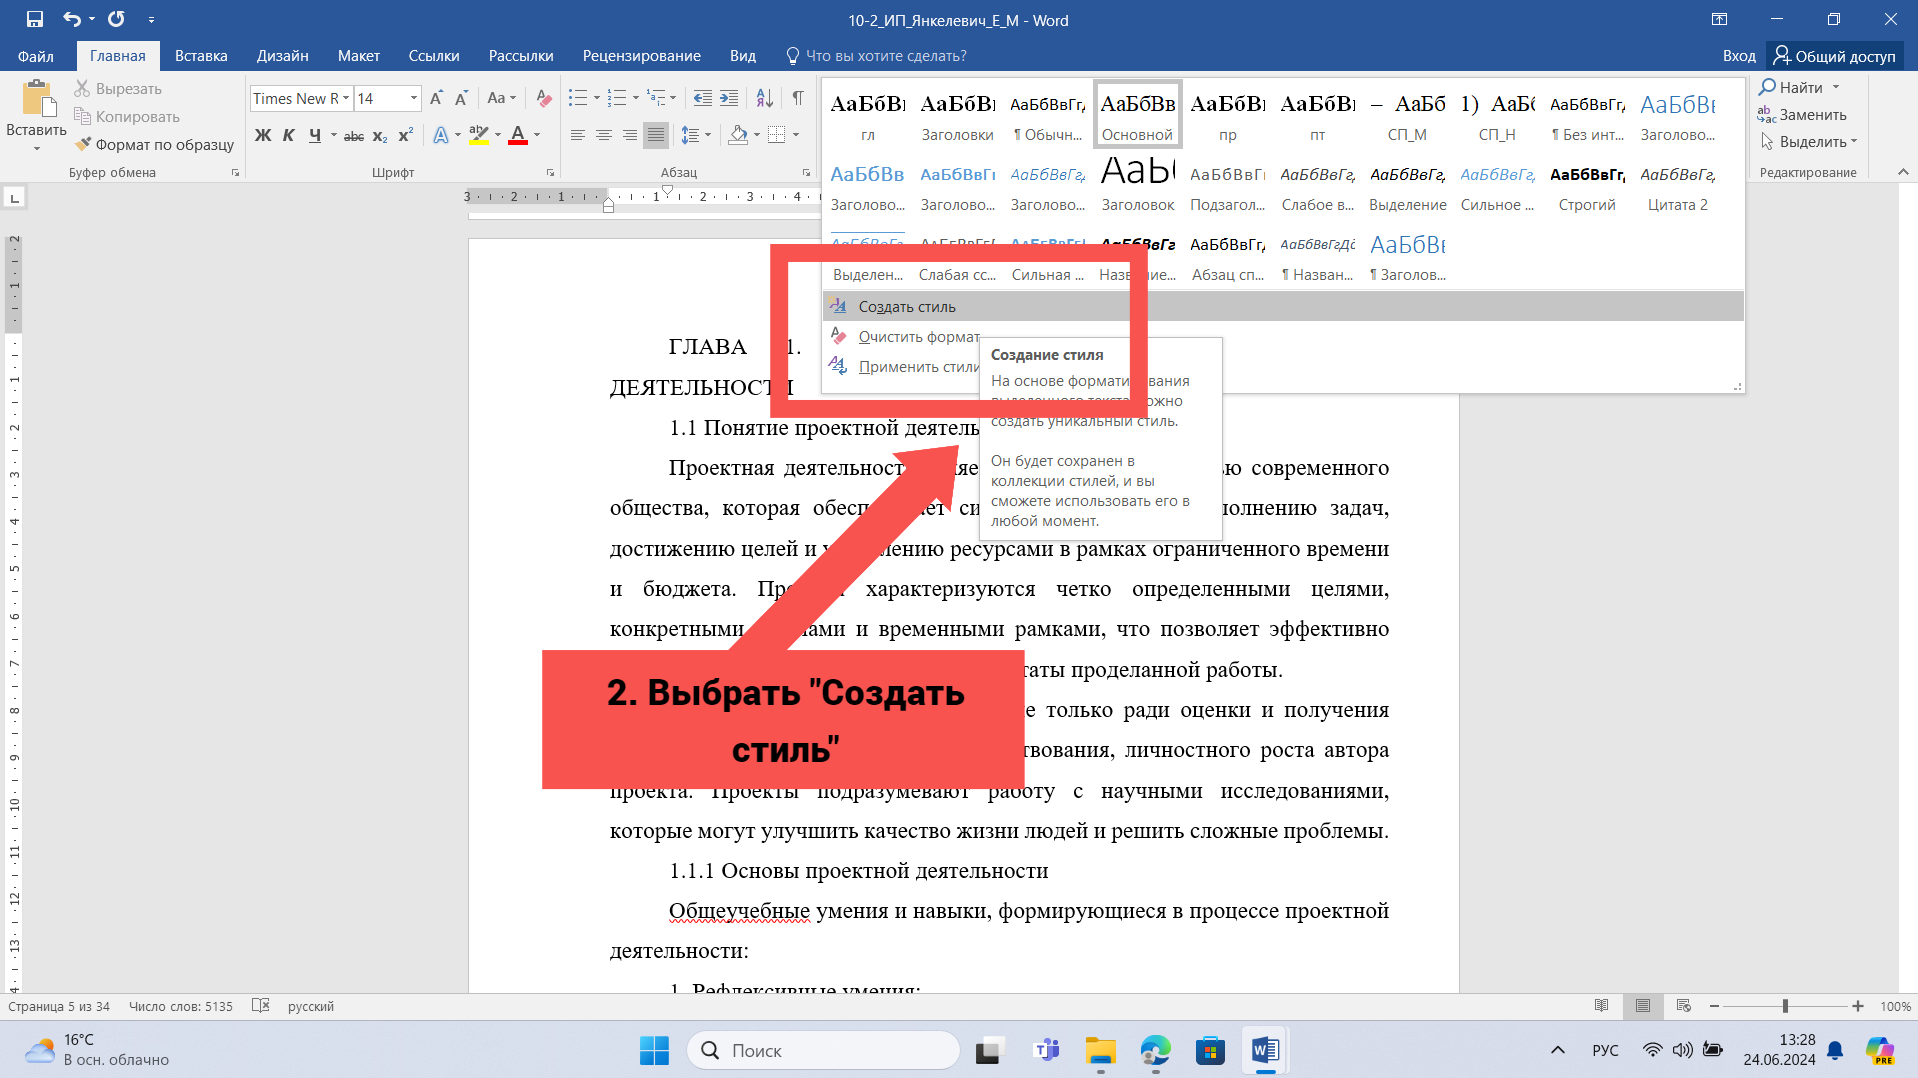Image resolution: width=1918 pixels, height=1078 pixels.
Task: Click Replace (Заменить) in the editing group
Action: [x=1802, y=115]
